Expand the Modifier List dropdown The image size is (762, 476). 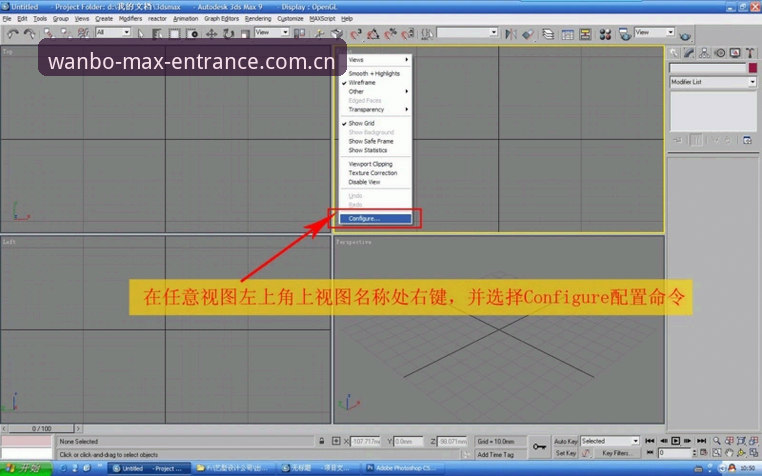(x=713, y=82)
